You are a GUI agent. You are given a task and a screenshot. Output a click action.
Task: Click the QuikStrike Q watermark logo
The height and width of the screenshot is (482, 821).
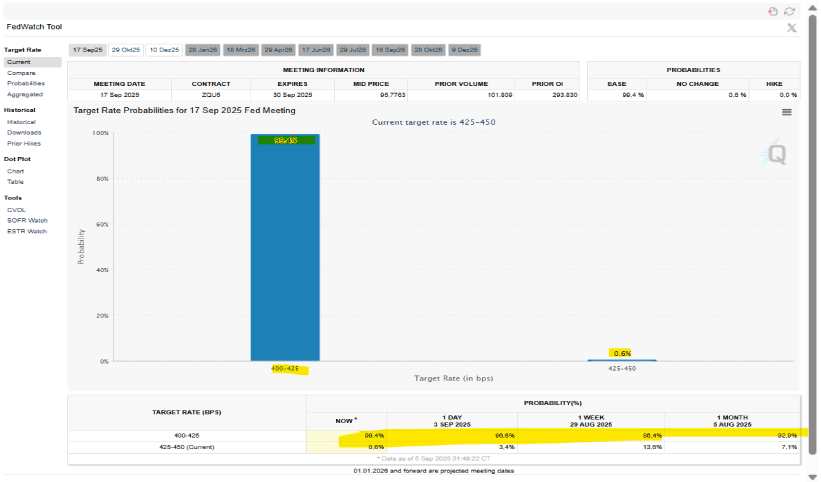click(778, 153)
